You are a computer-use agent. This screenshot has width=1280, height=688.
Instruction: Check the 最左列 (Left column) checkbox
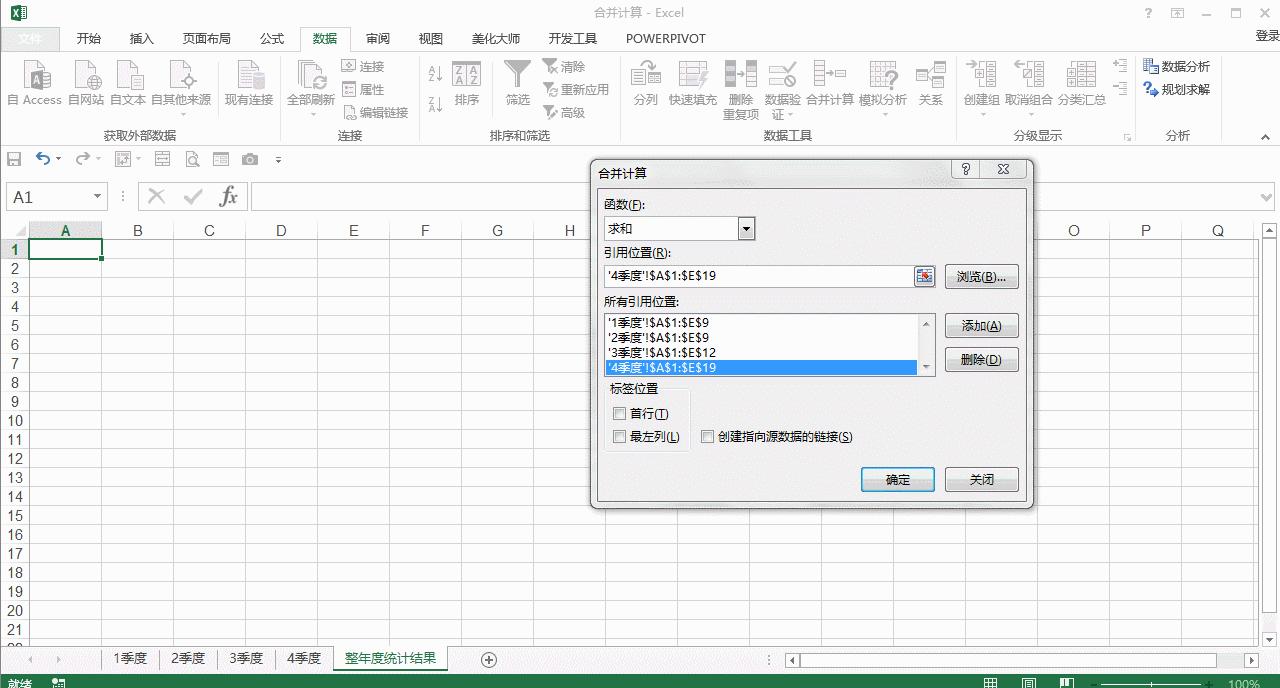(x=619, y=436)
